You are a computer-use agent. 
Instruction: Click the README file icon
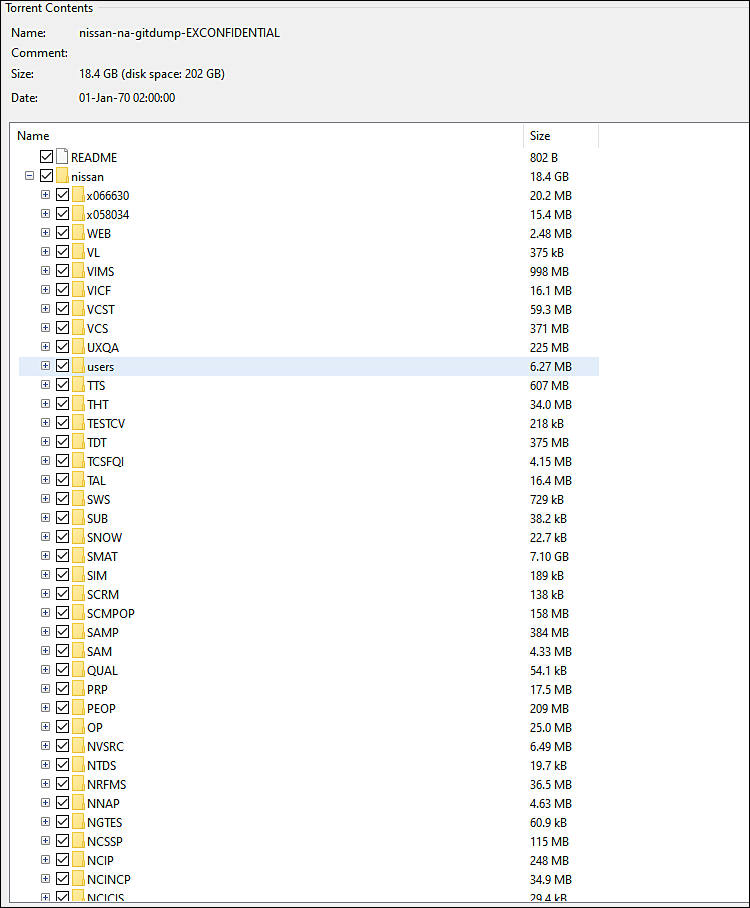62,156
